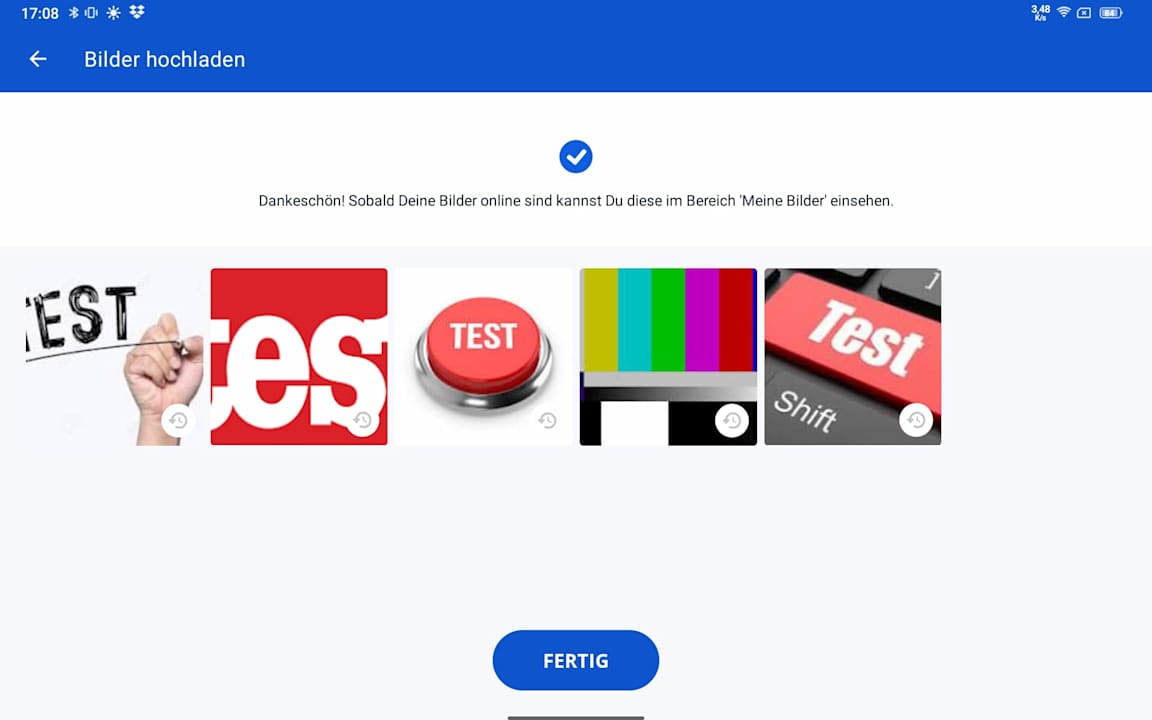Tap the Wi-Fi icon in status bar

(1063, 12)
